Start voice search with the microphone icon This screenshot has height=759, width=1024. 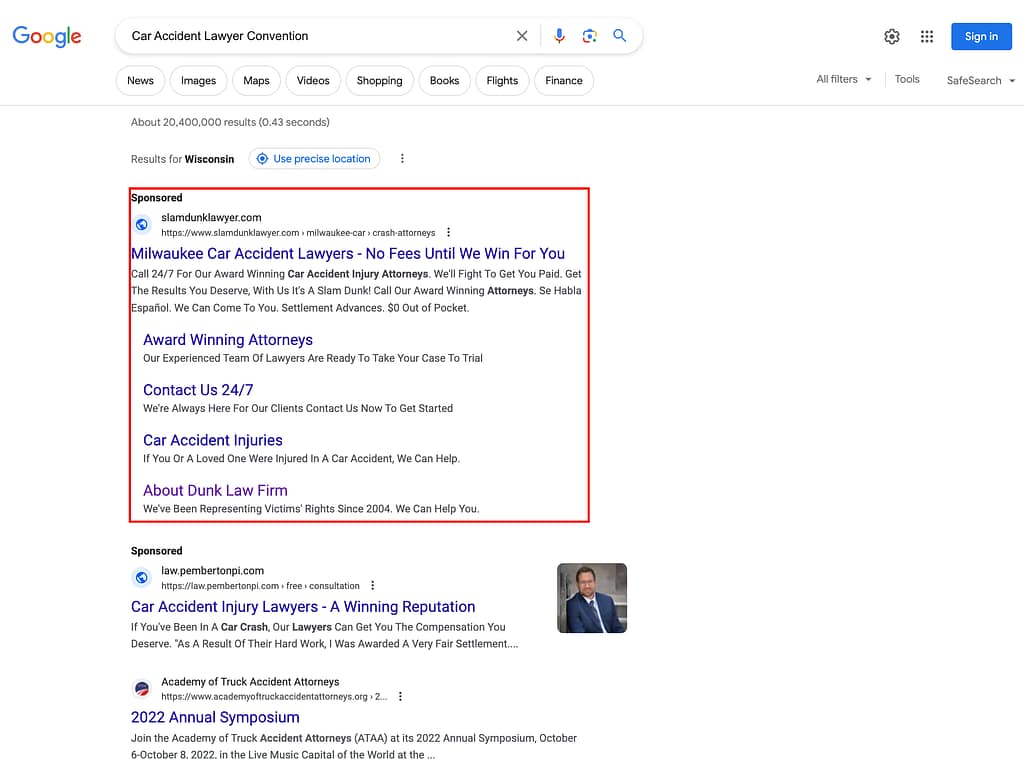tap(559, 36)
